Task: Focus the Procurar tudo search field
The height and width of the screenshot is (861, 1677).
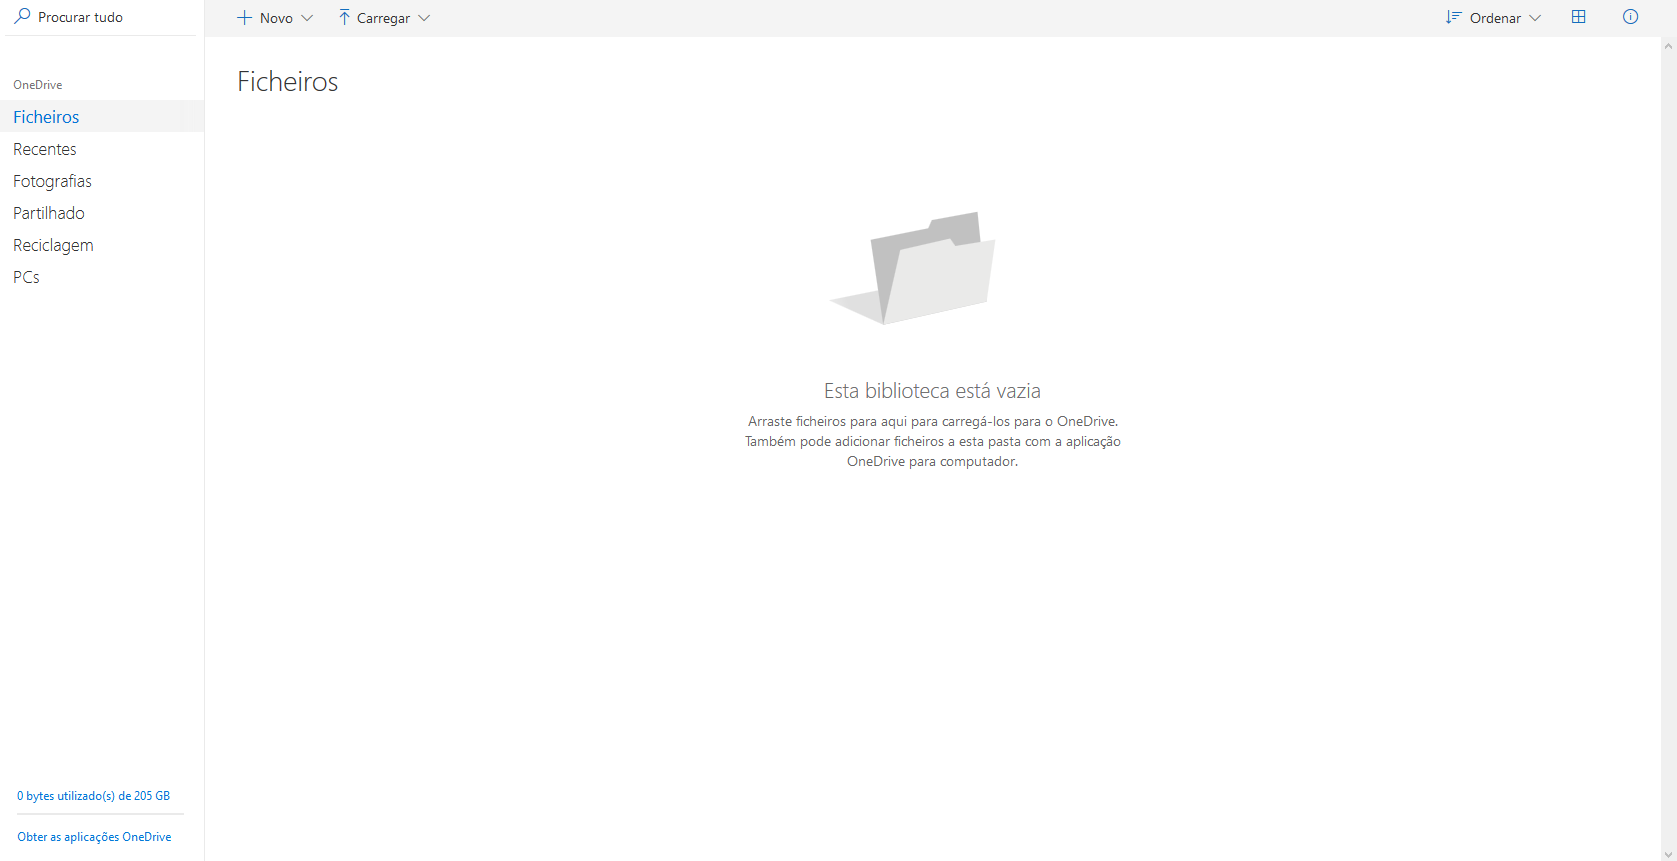Action: (x=100, y=17)
